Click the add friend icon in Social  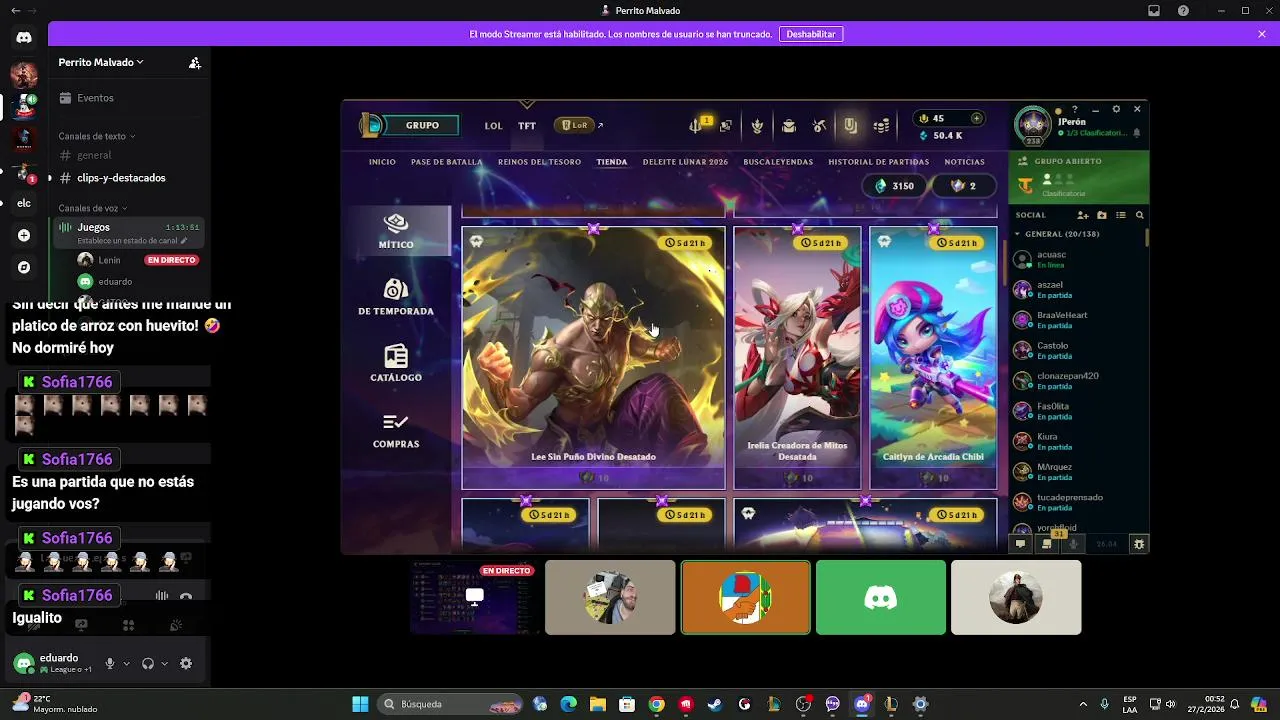1082,215
